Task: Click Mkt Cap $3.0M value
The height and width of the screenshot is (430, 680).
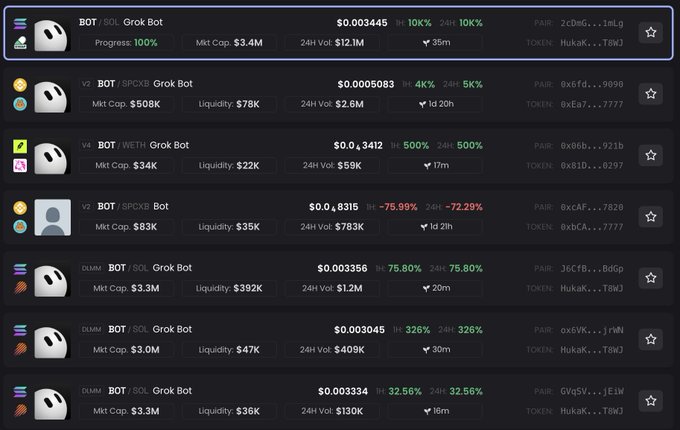Action: [145, 350]
